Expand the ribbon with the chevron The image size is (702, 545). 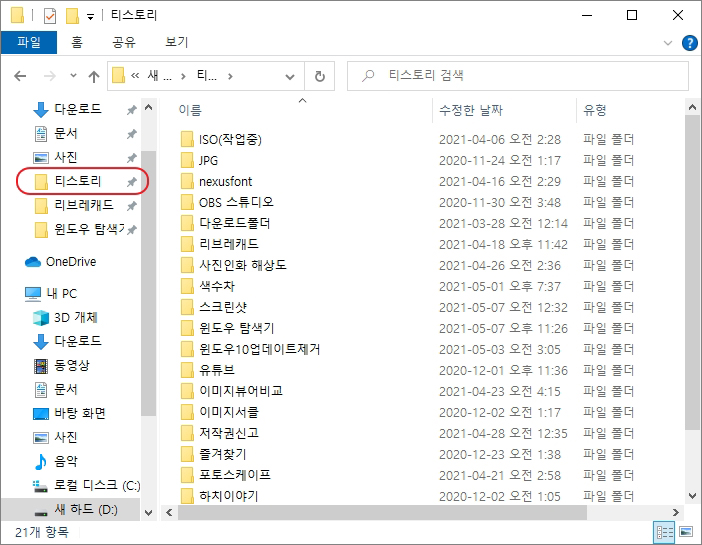668,43
